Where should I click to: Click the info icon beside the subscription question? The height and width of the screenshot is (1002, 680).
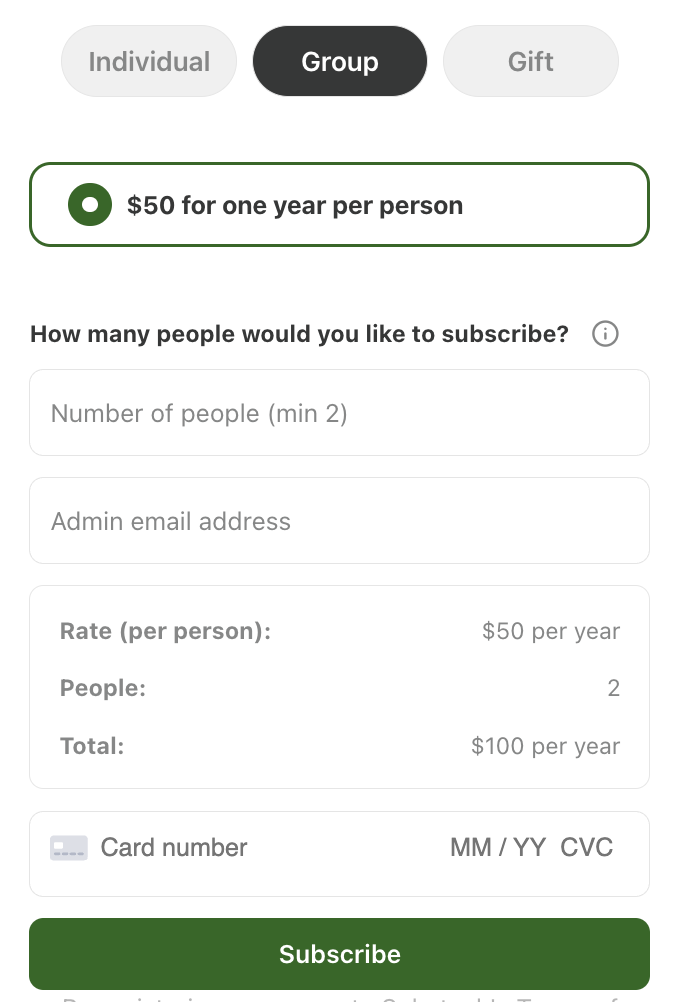pos(605,334)
